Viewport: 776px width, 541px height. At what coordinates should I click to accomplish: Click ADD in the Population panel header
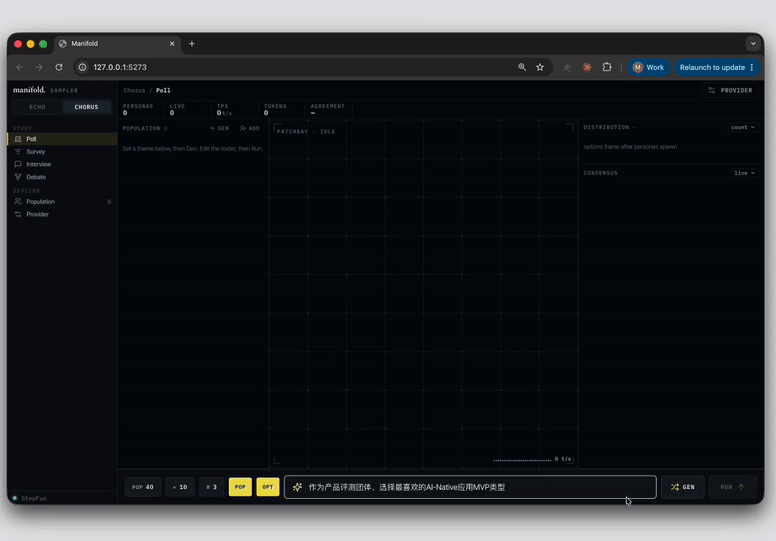click(249, 128)
